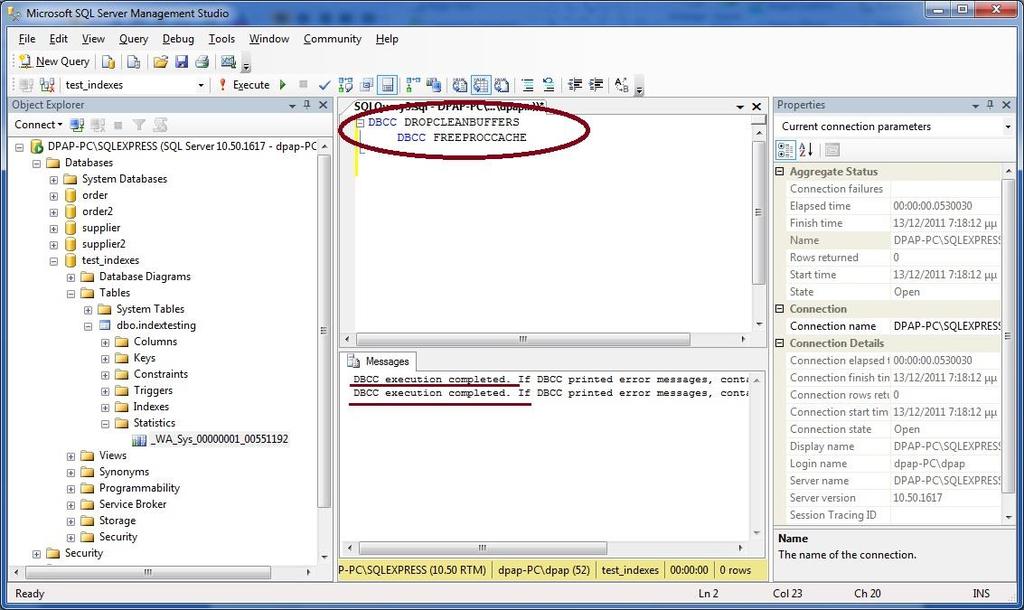1024x610 pixels.
Task: Display the estimated execution plan
Action: (x=345, y=85)
